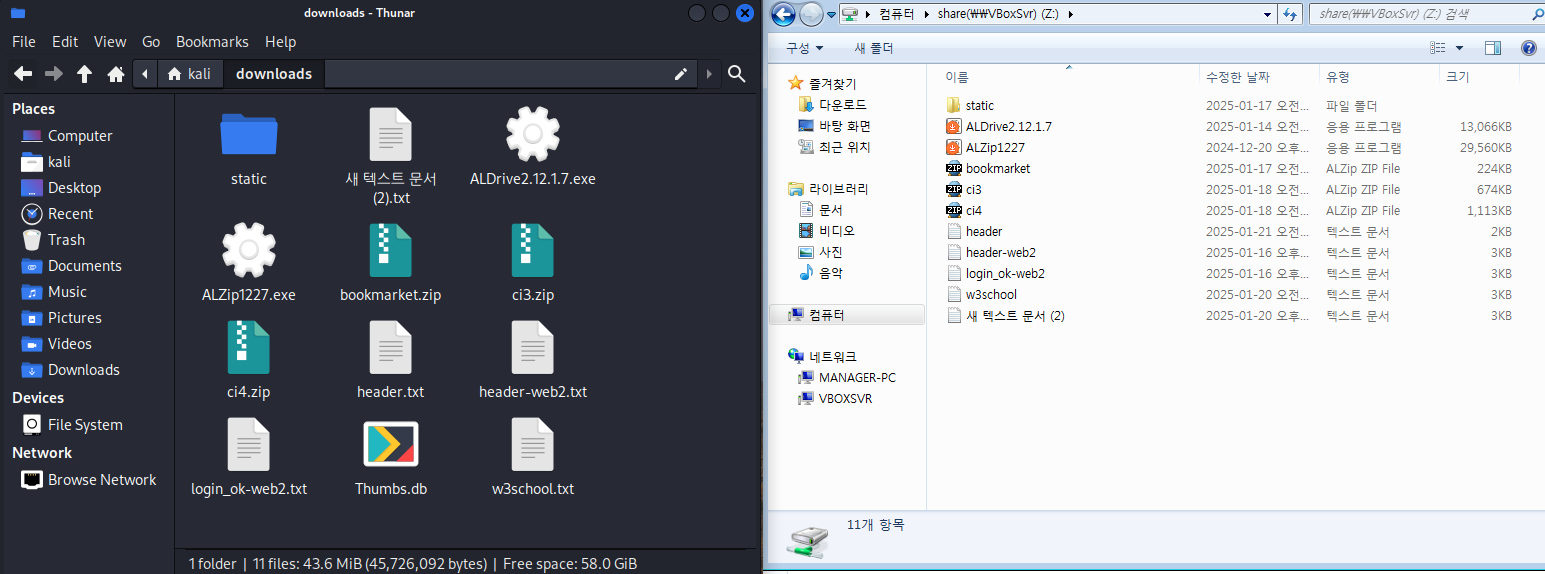Select ALDrive2.12.1.7 row in Explorer

click(x=1230, y=126)
